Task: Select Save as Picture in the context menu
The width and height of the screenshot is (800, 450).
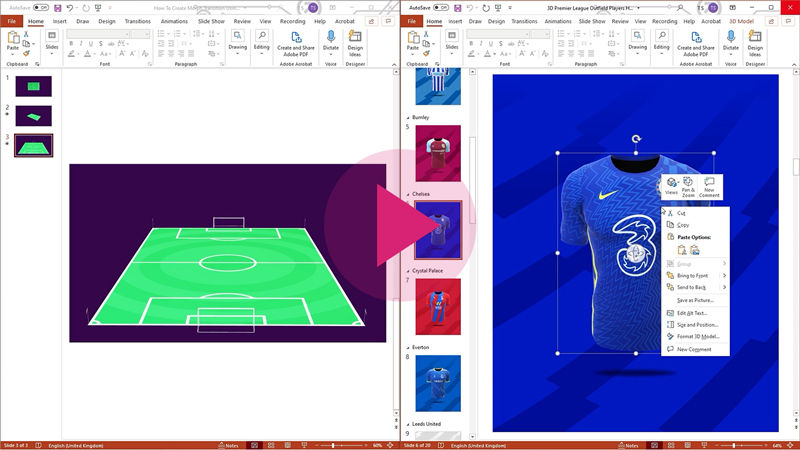Action: click(695, 300)
